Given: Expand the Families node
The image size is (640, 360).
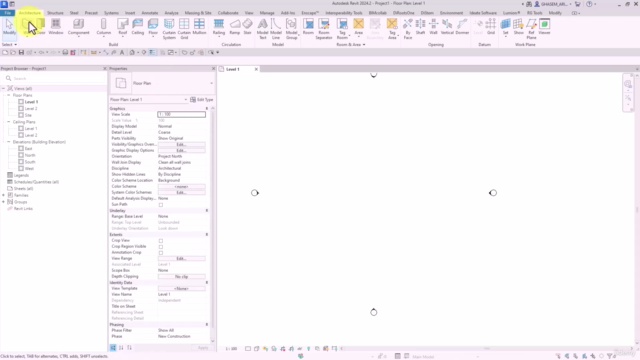Looking at the screenshot, I should [3, 195].
